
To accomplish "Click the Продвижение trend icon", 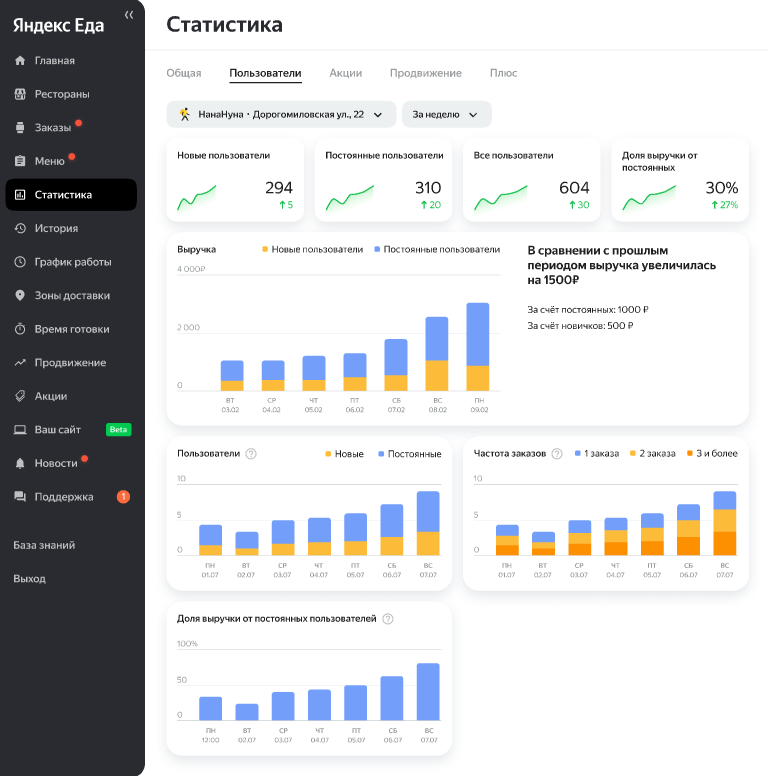I will (x=20, y=362).
